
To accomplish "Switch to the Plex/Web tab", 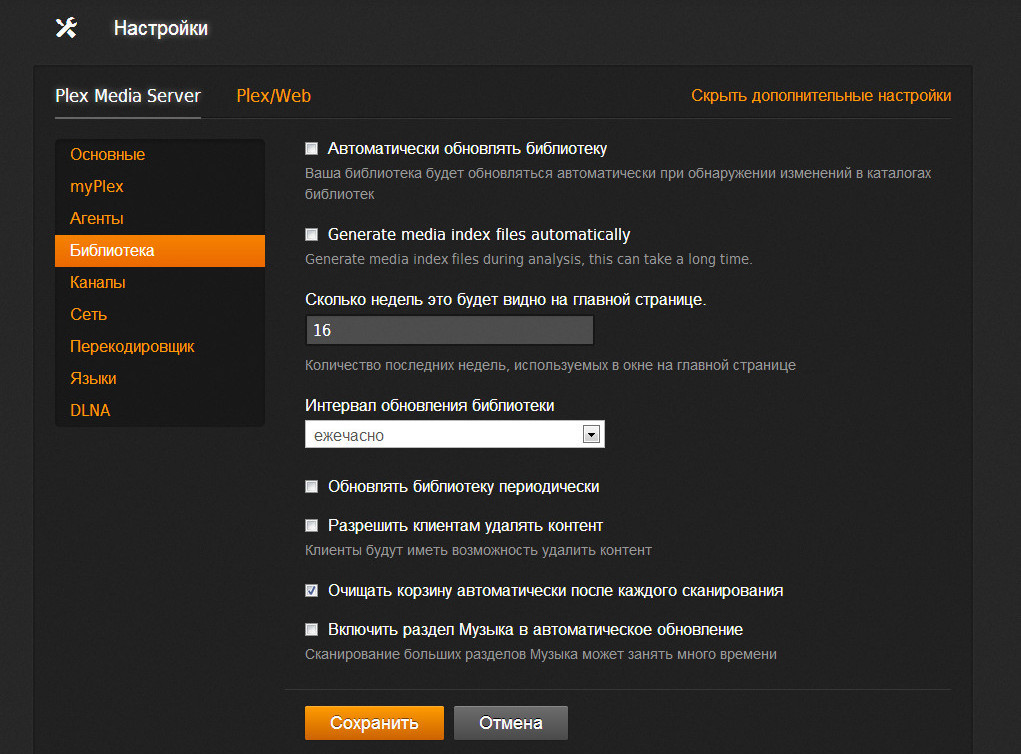I will (273, 96).
